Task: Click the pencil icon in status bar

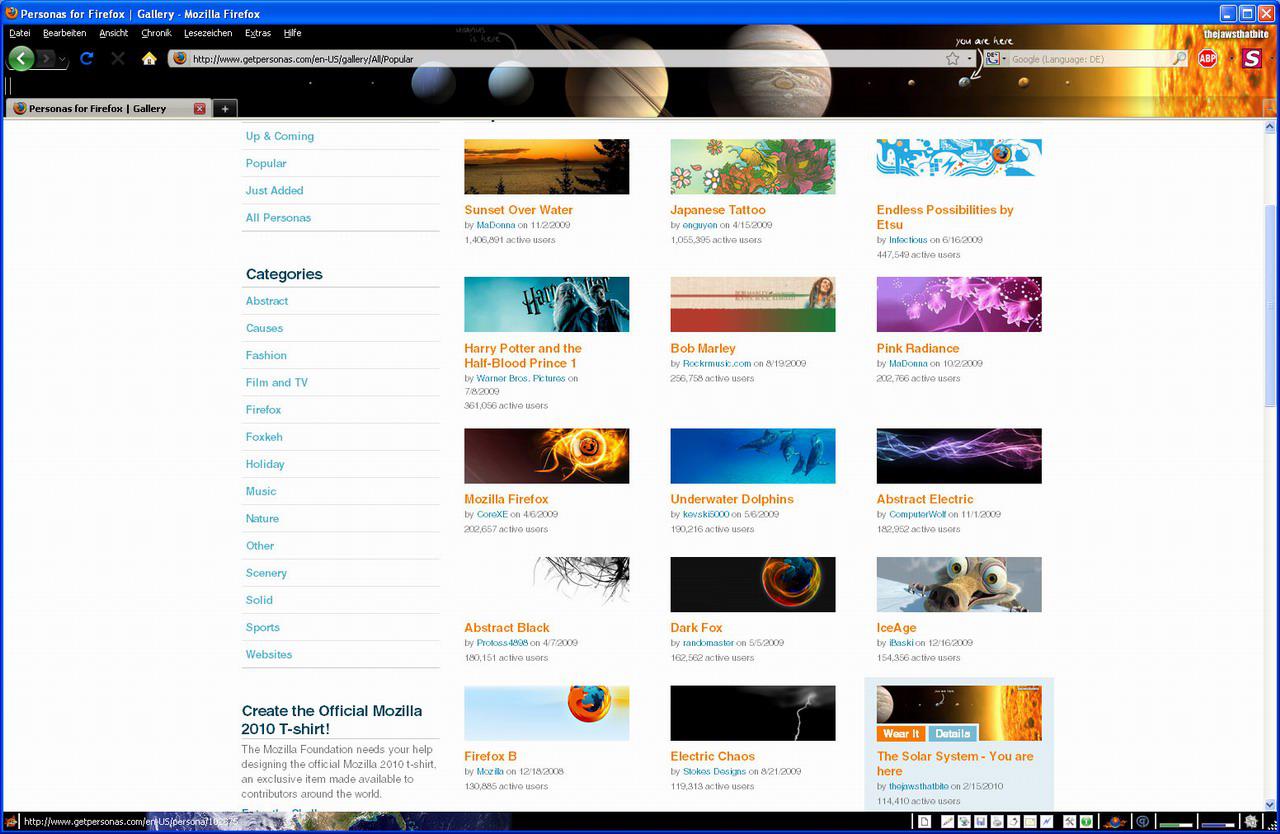Action: coord(947,822)
